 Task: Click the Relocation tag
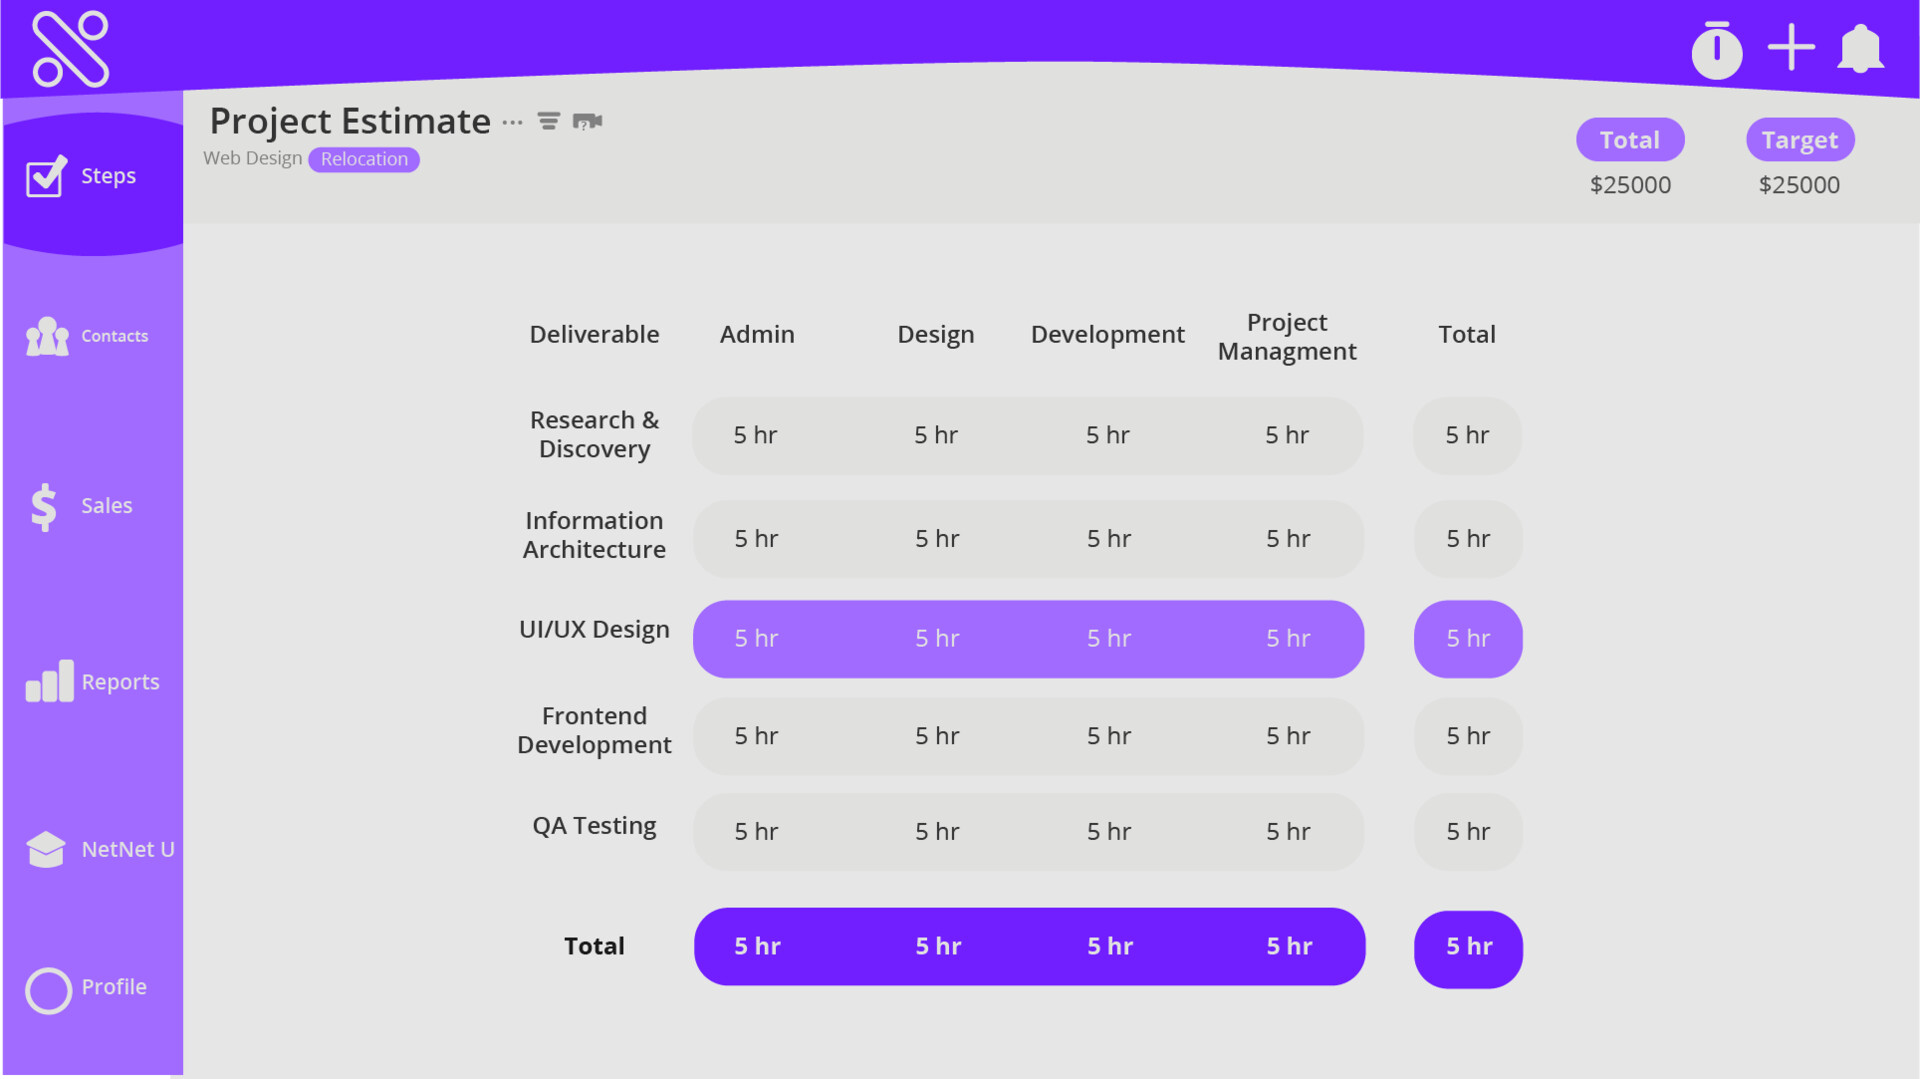click(x=364, y=159)
